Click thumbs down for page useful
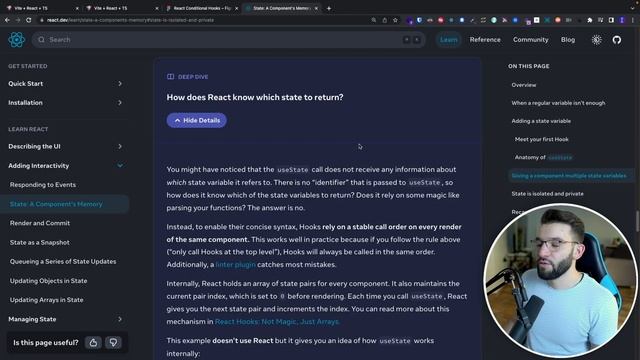The image size is (640, 360). pyautogui.click(x=113, y=342)
